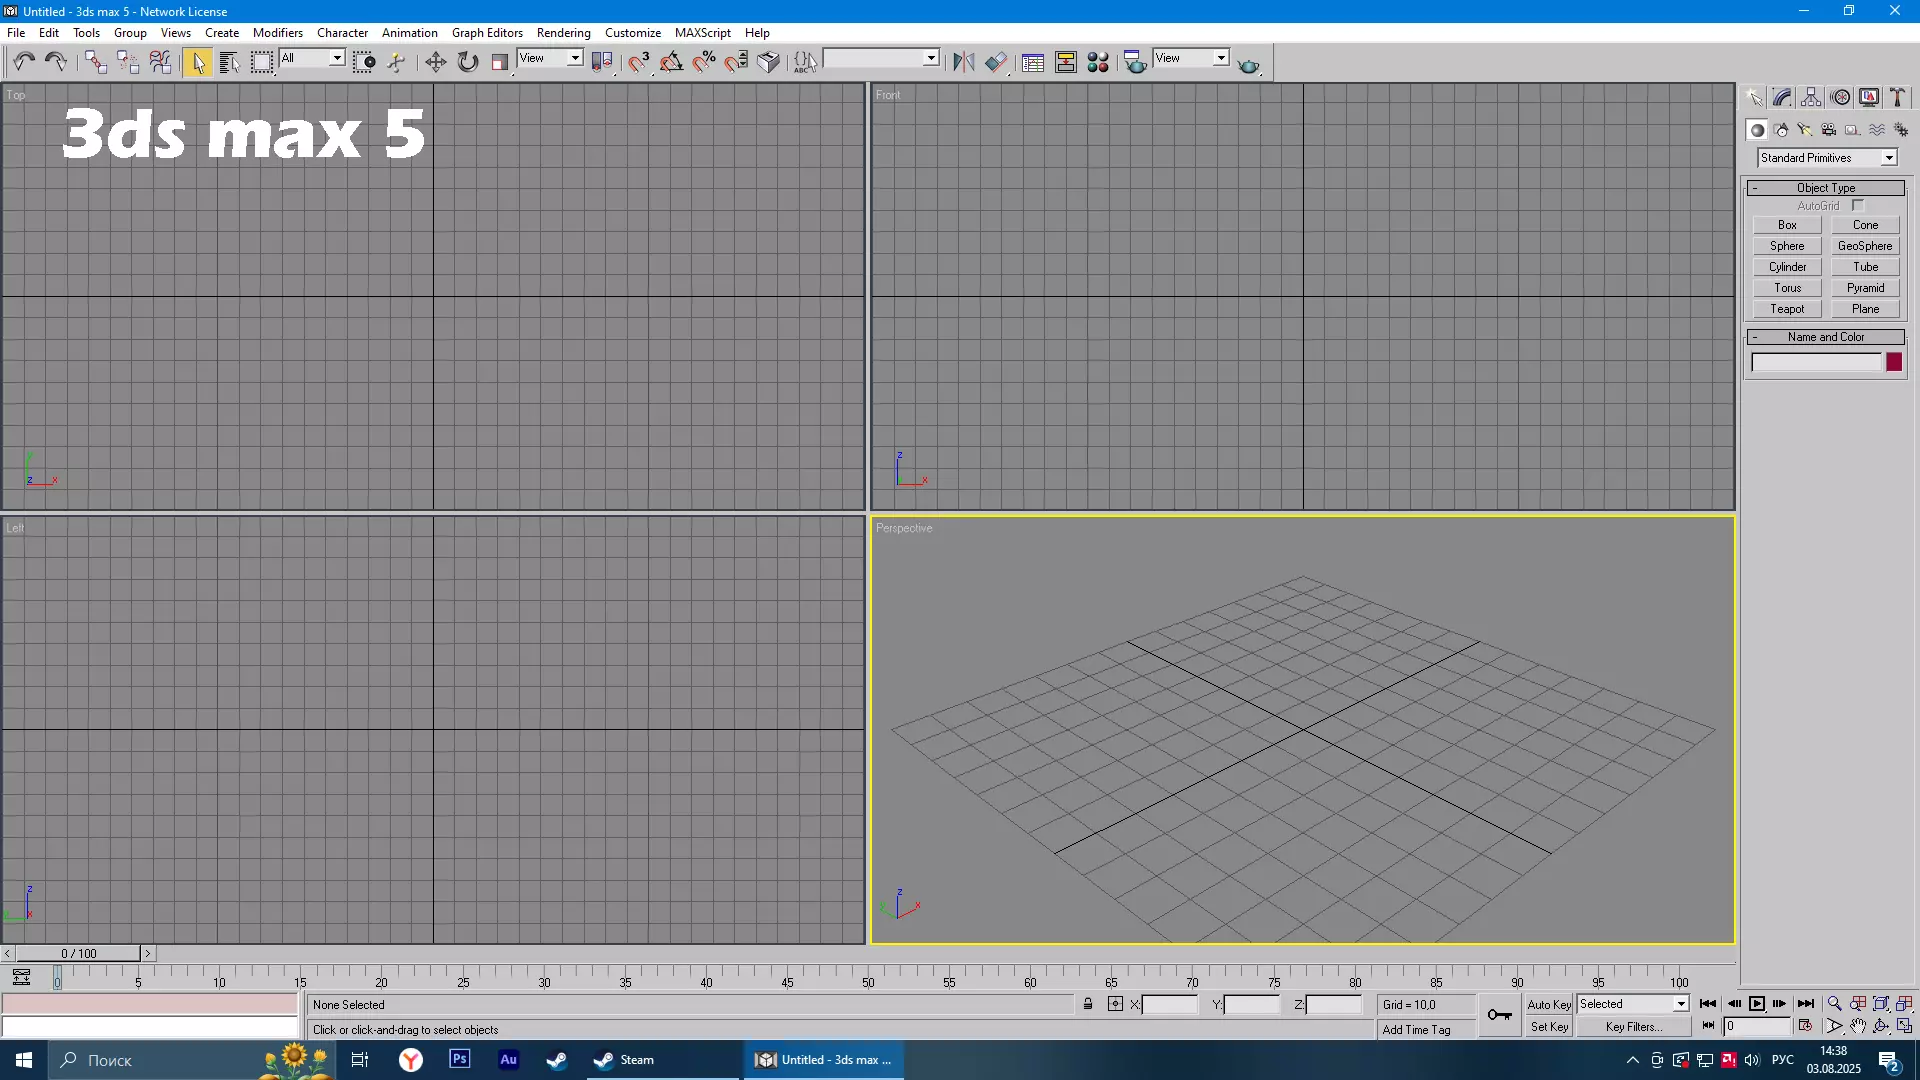The image size is (1920, 1080).
Task: Click the Mirror Selected Objects icon
Action: pyautogui.click(x=963, y=62)
